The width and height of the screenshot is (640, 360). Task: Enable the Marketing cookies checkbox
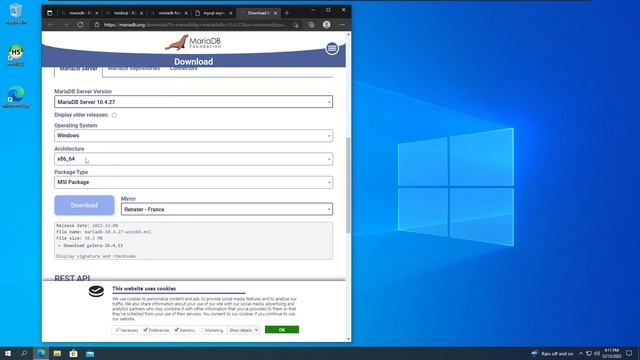tap(202, 330)
